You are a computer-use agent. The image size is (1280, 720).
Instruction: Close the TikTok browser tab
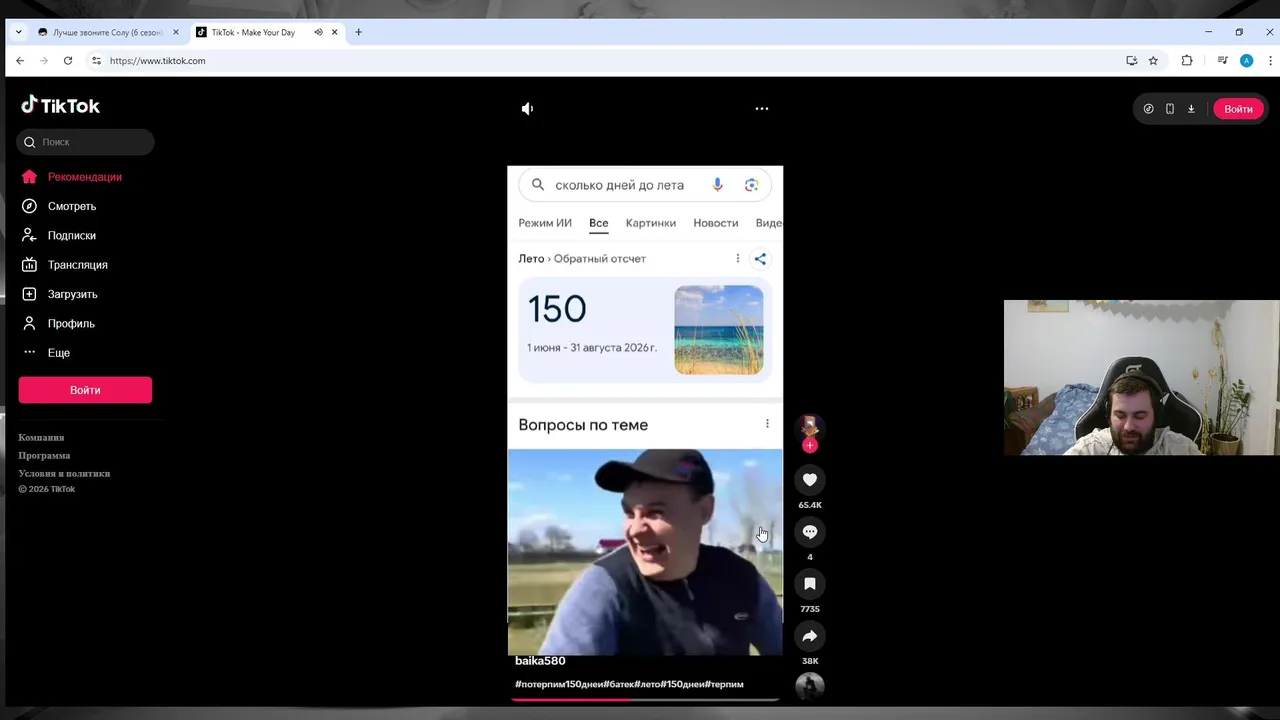pyautogui.click(x=335, y=32)
